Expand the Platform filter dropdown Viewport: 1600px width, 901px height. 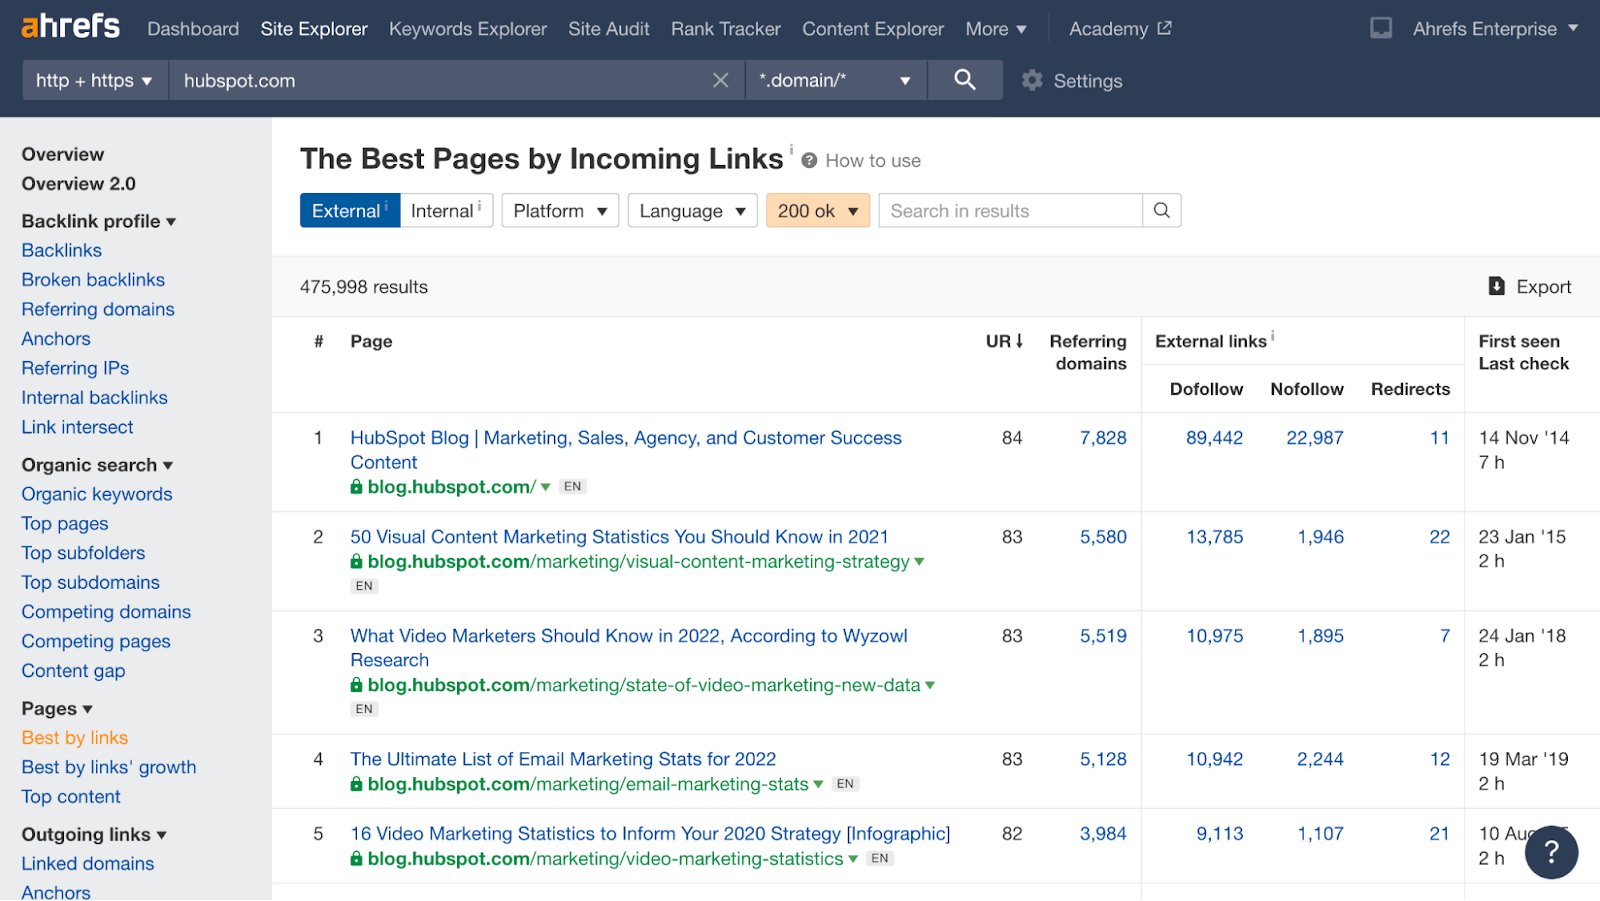click(560, 211)
